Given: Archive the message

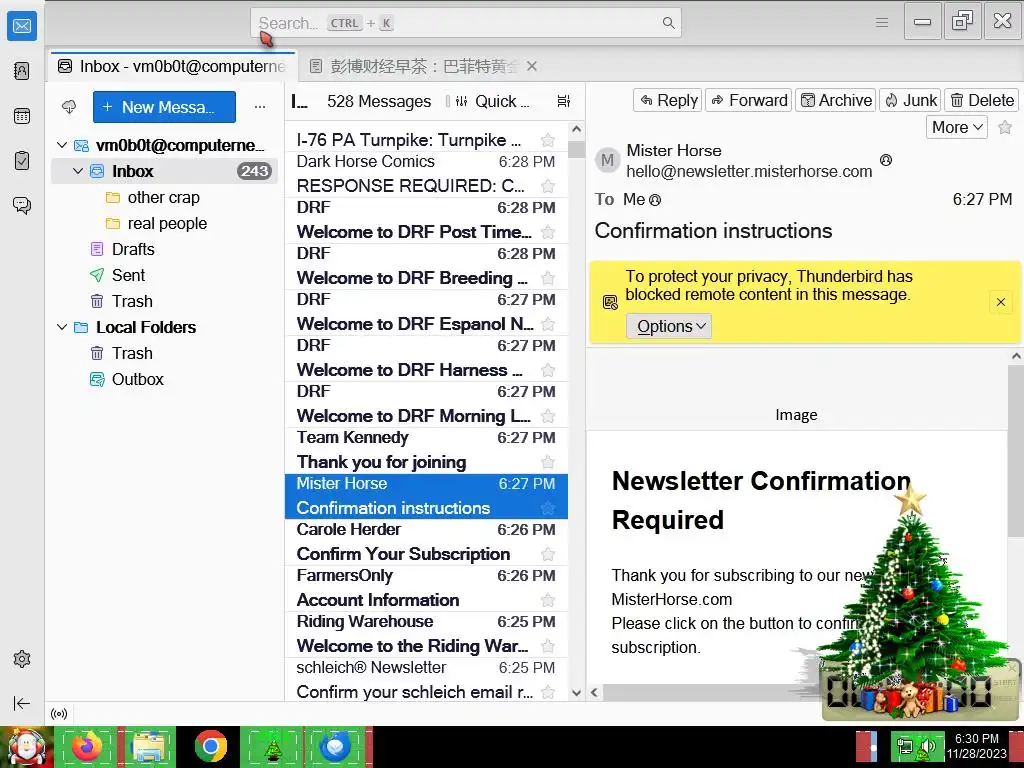Looking at the screenshot, I should pos(835,101).
